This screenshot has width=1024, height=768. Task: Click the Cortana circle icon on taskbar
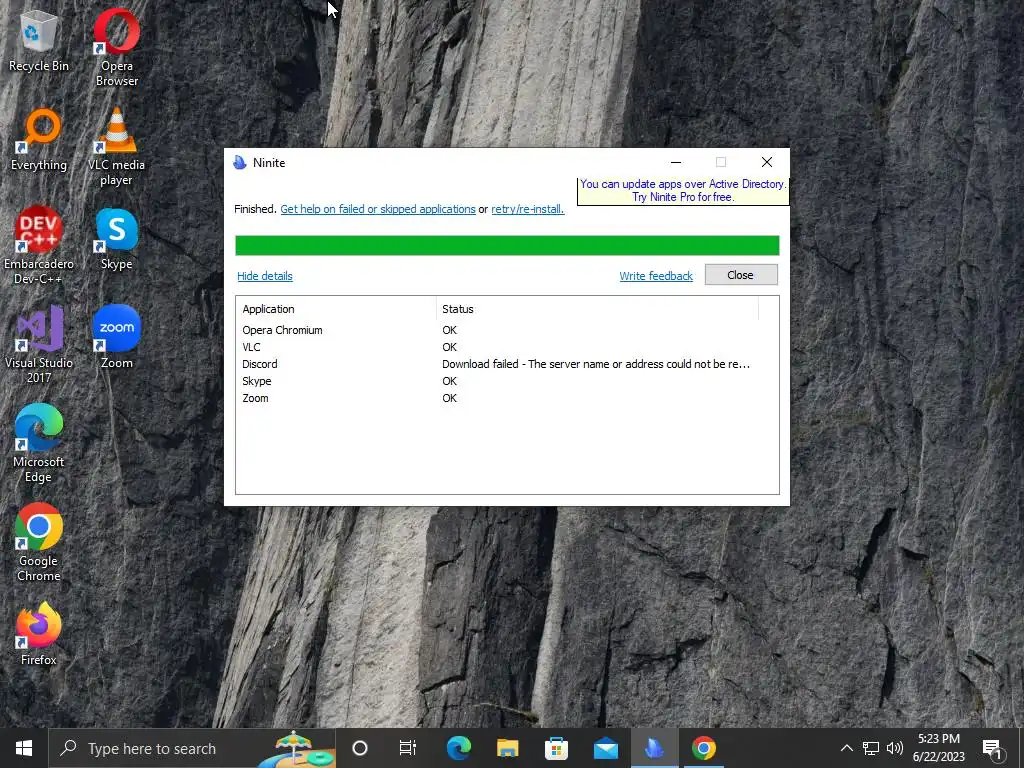(x=360, y=748)
